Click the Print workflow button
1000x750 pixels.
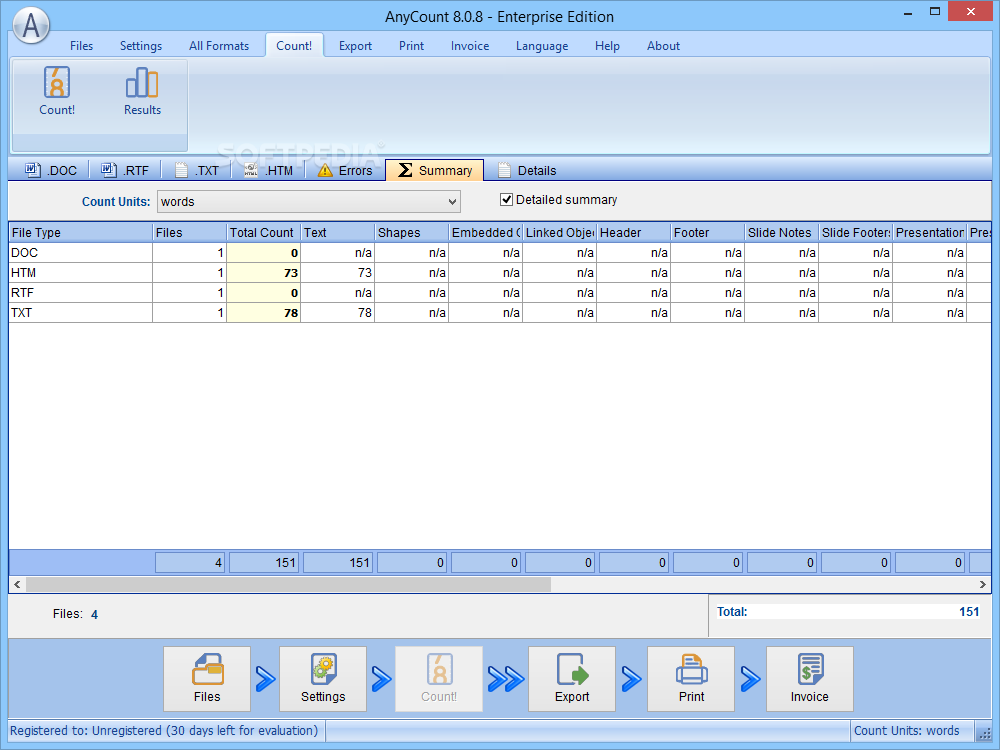point(691,679)
